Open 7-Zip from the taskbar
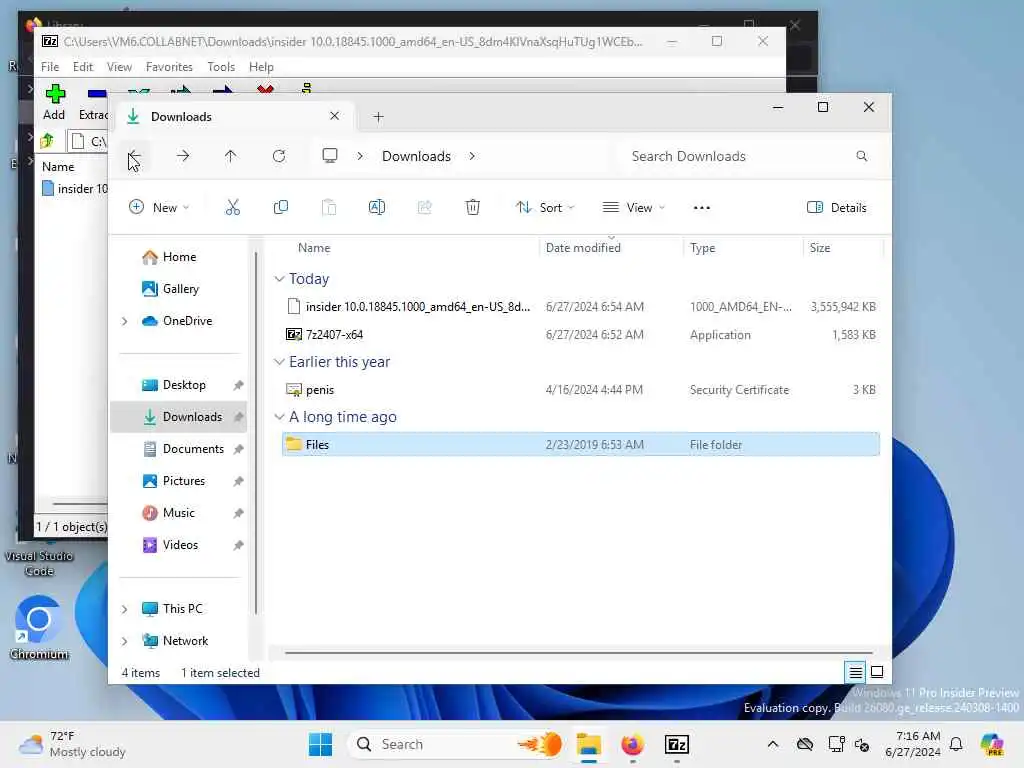Viewport: 1024px width, 768px height. pyautogui.click(x=677, y=744)
